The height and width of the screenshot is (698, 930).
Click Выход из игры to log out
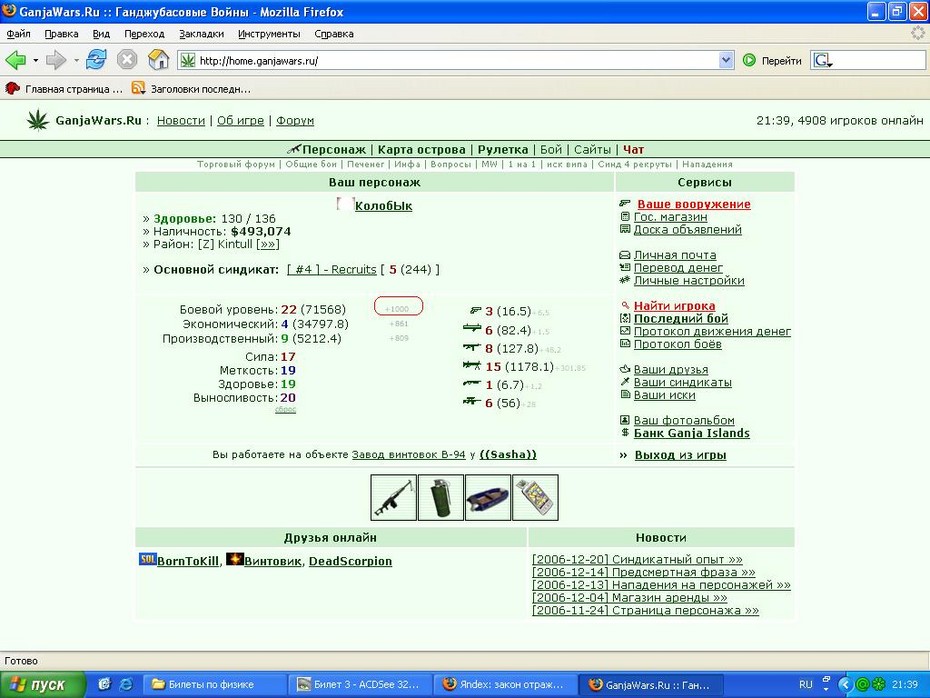[x=680, y=455]
